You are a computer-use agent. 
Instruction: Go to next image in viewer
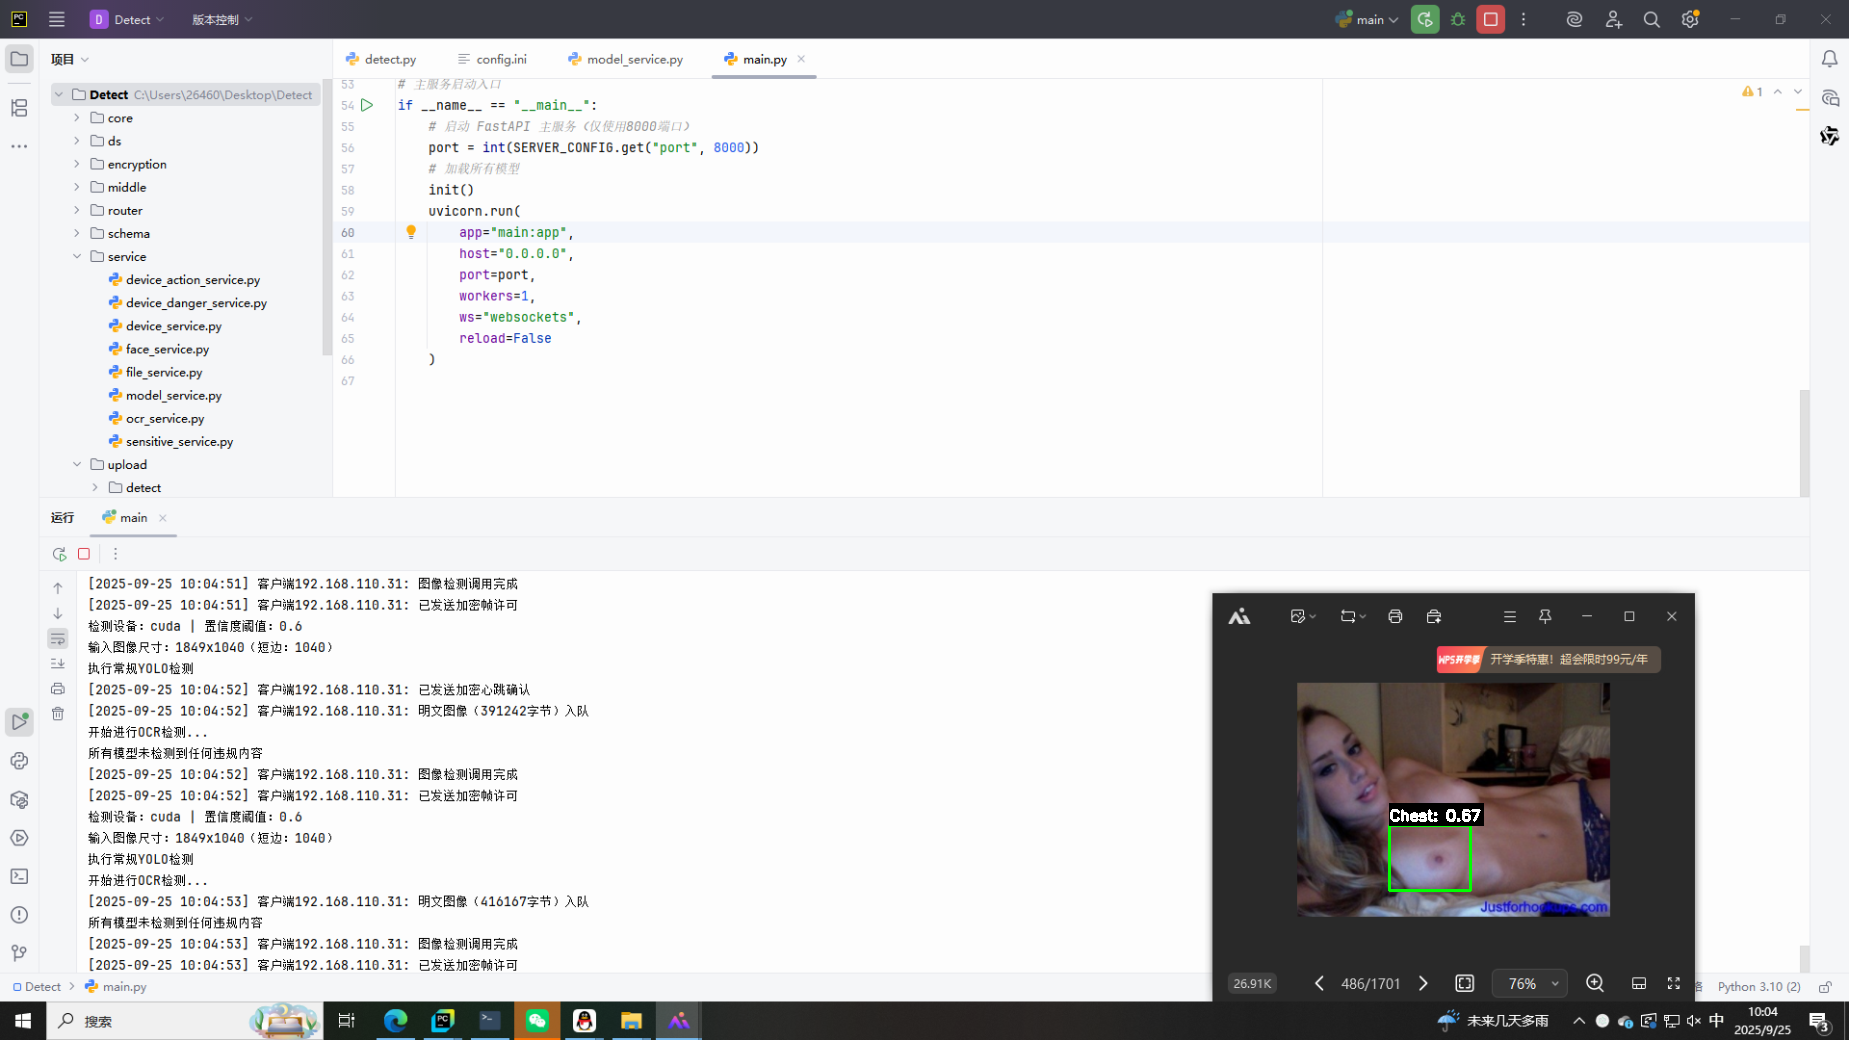(x=1423, y=984)
